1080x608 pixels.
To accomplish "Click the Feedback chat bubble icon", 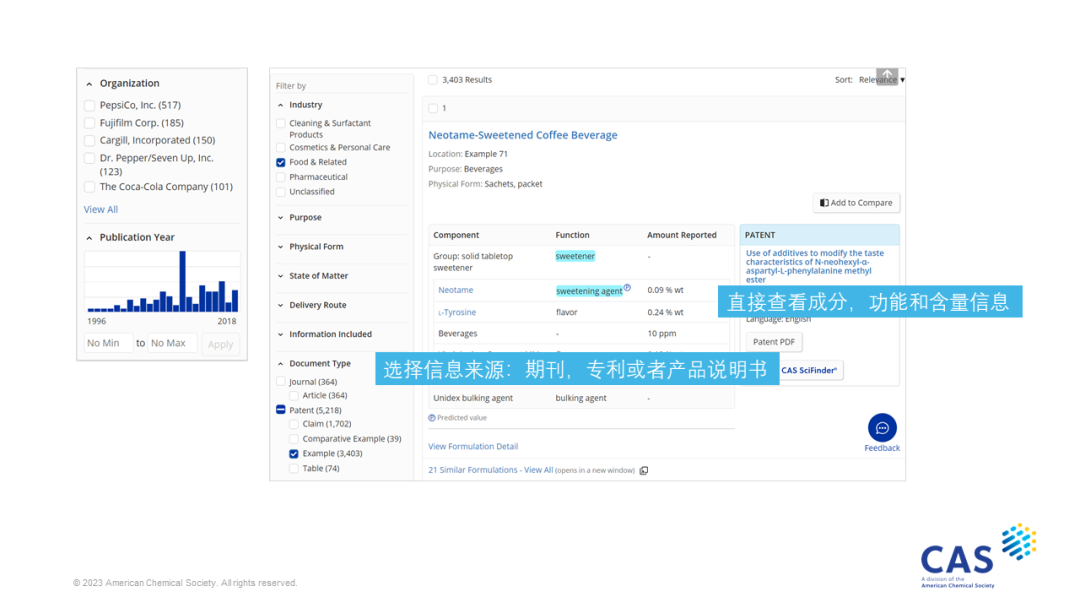I will pos(882,428).
